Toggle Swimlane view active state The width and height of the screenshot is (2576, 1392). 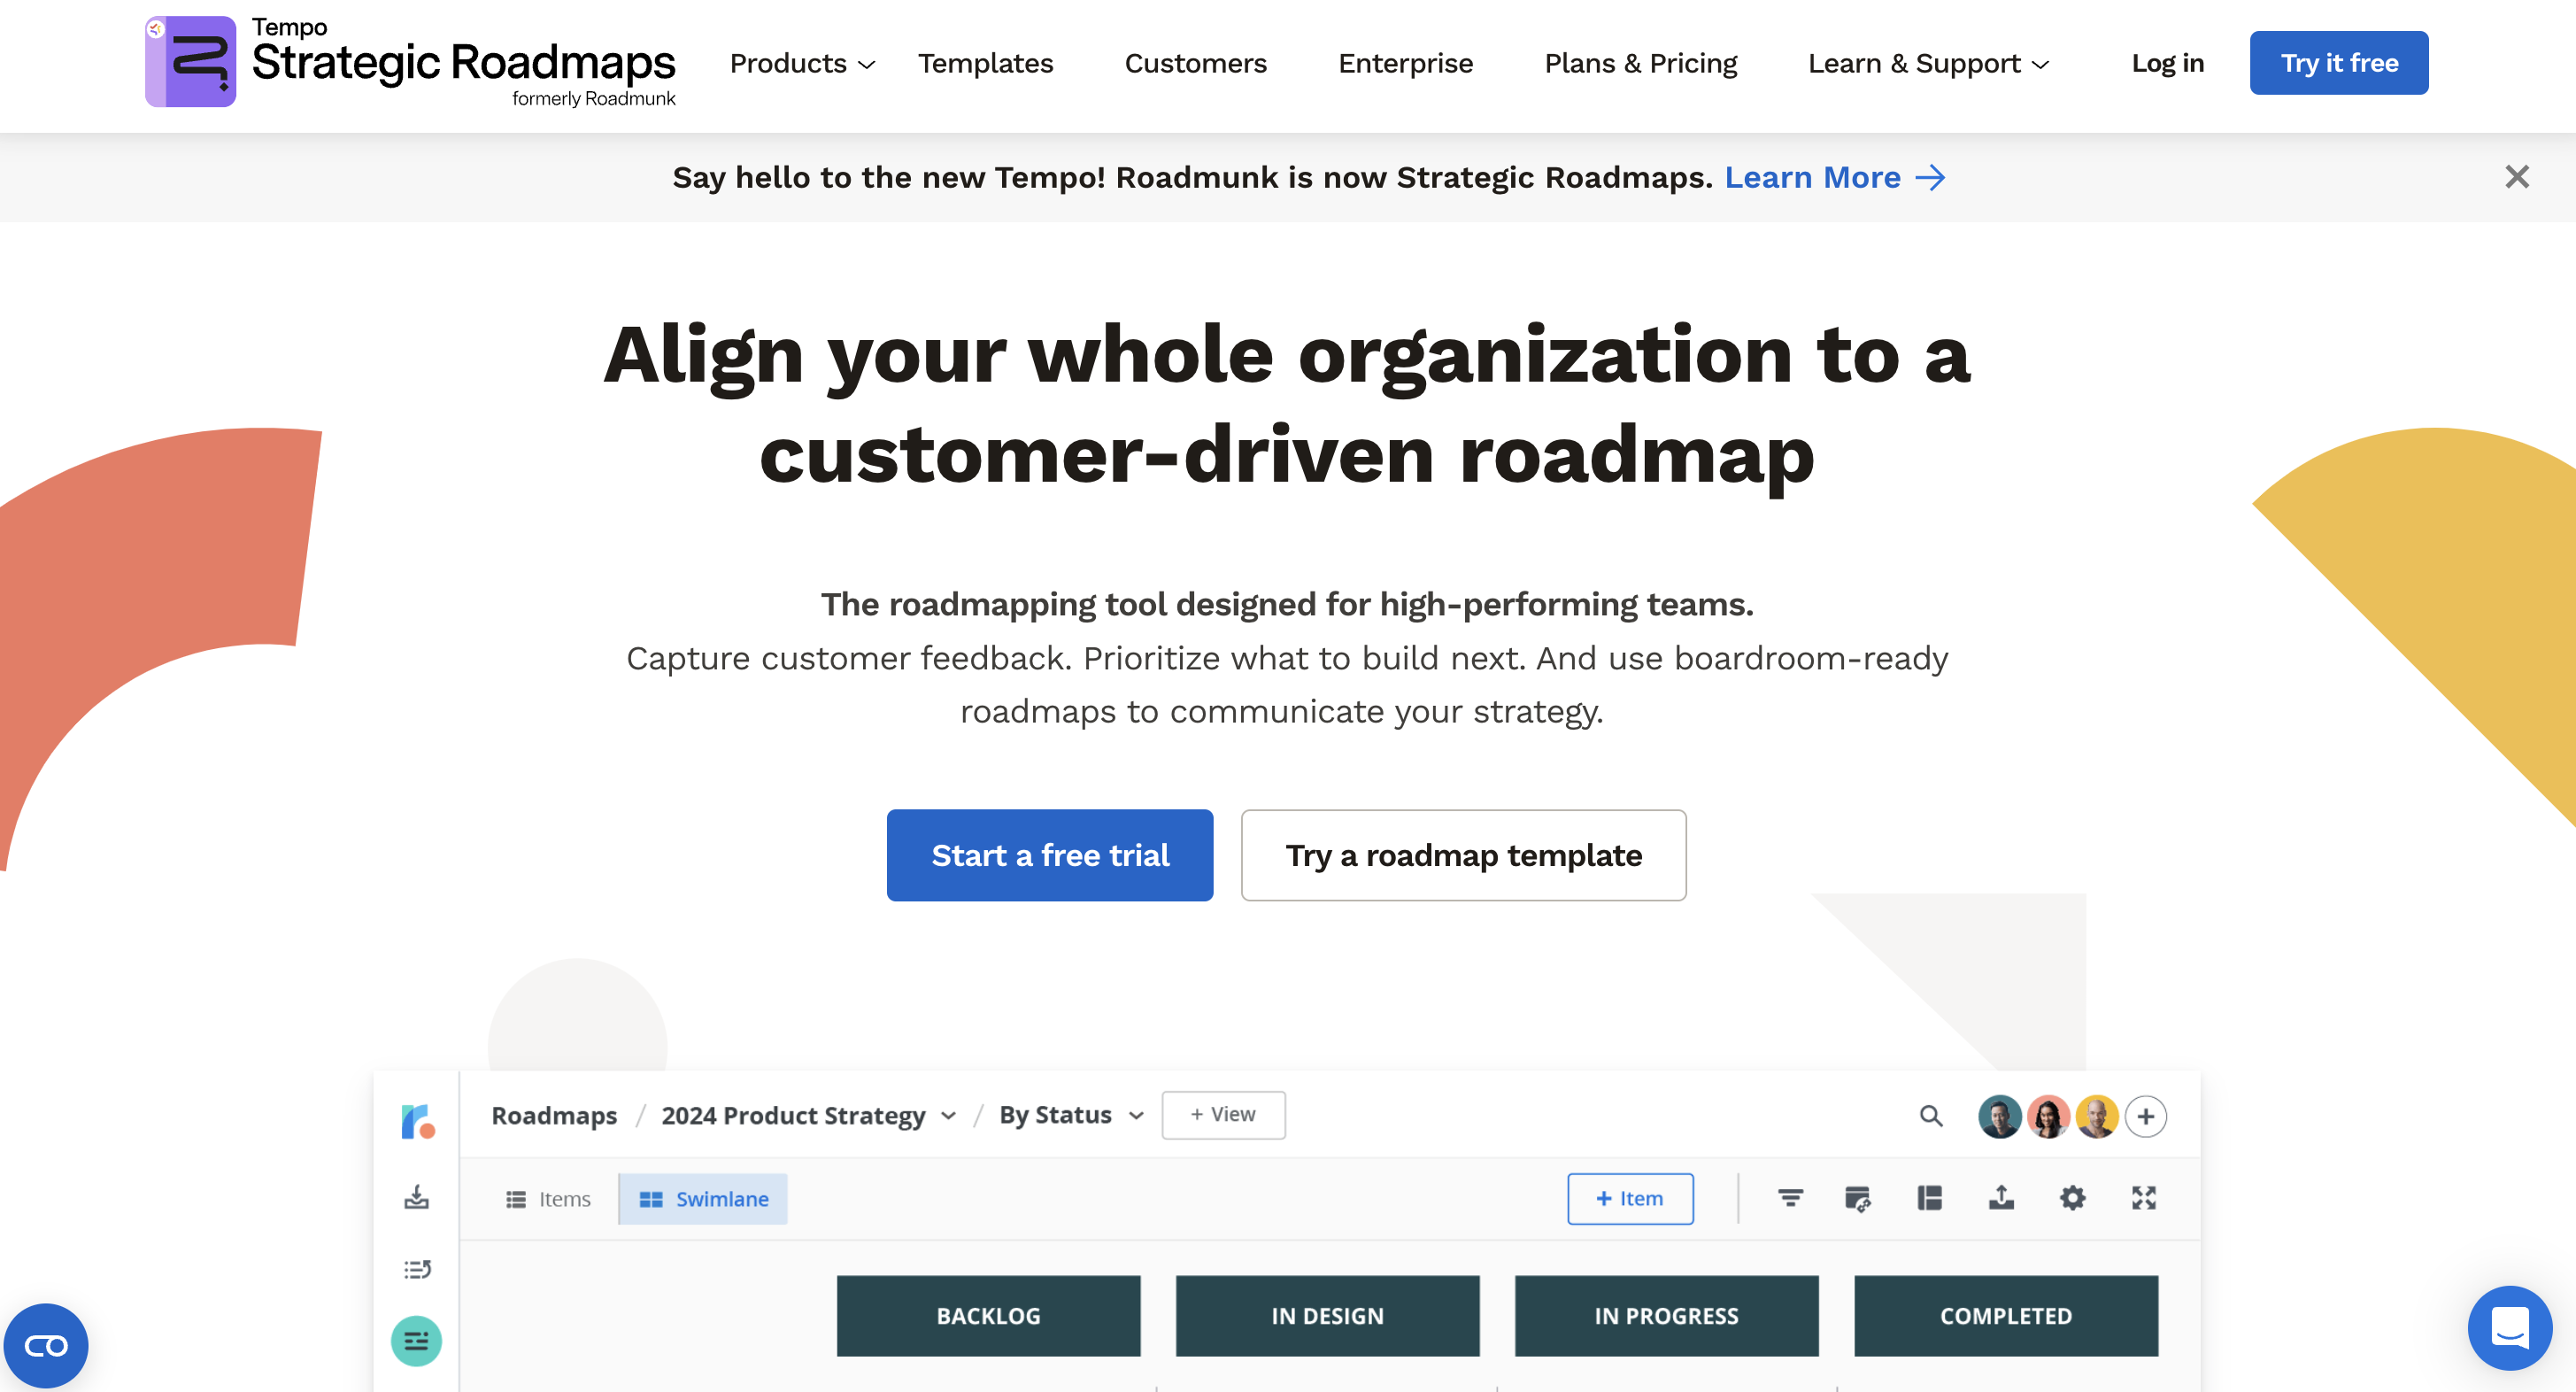(x=704, y=1198)
